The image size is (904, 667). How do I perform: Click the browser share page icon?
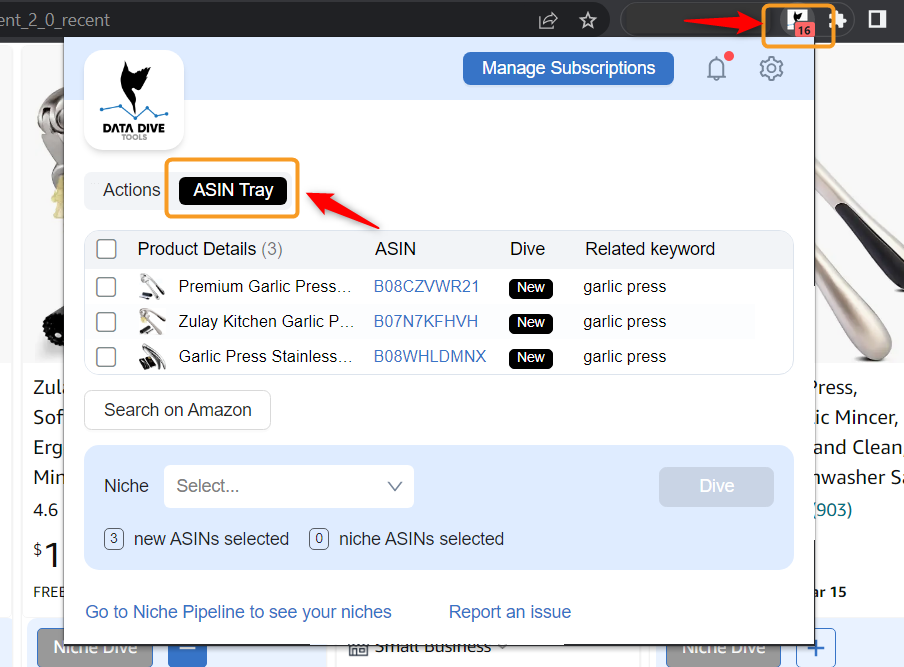point(548,20)
